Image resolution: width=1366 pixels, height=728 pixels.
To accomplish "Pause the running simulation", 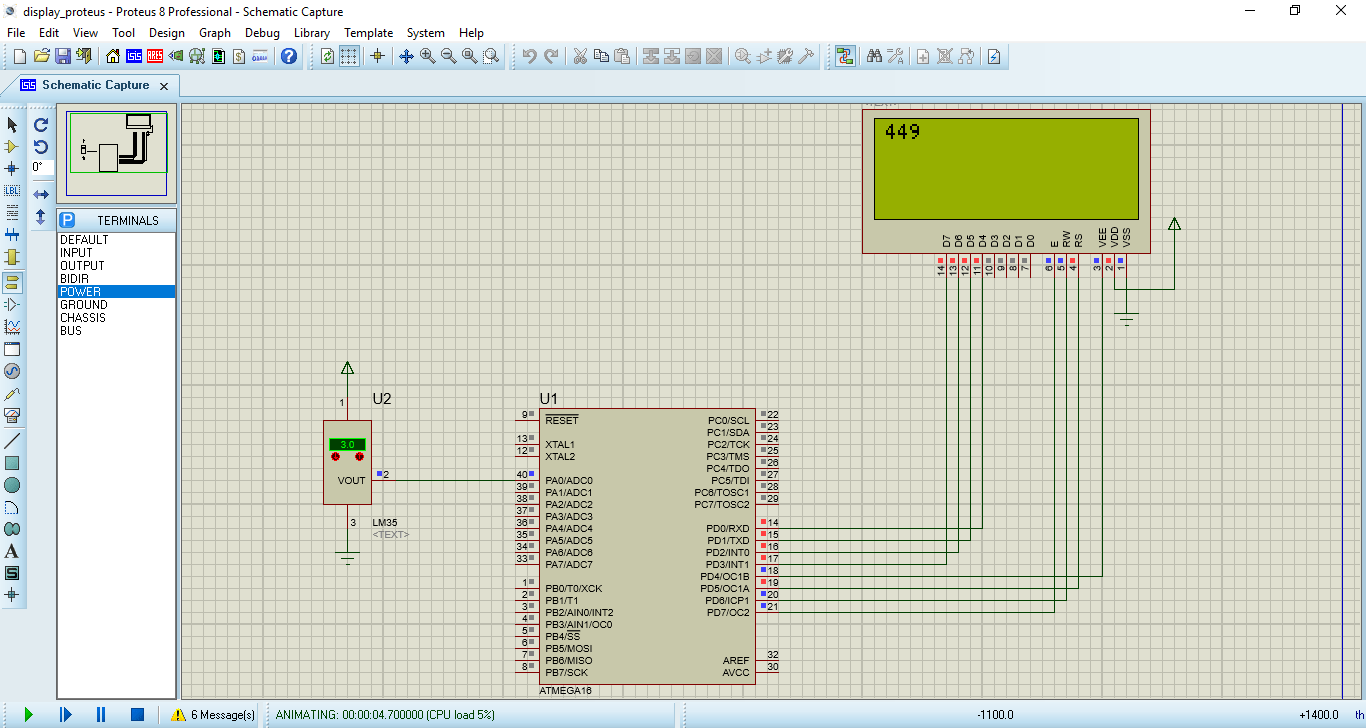I will point(100,714).
